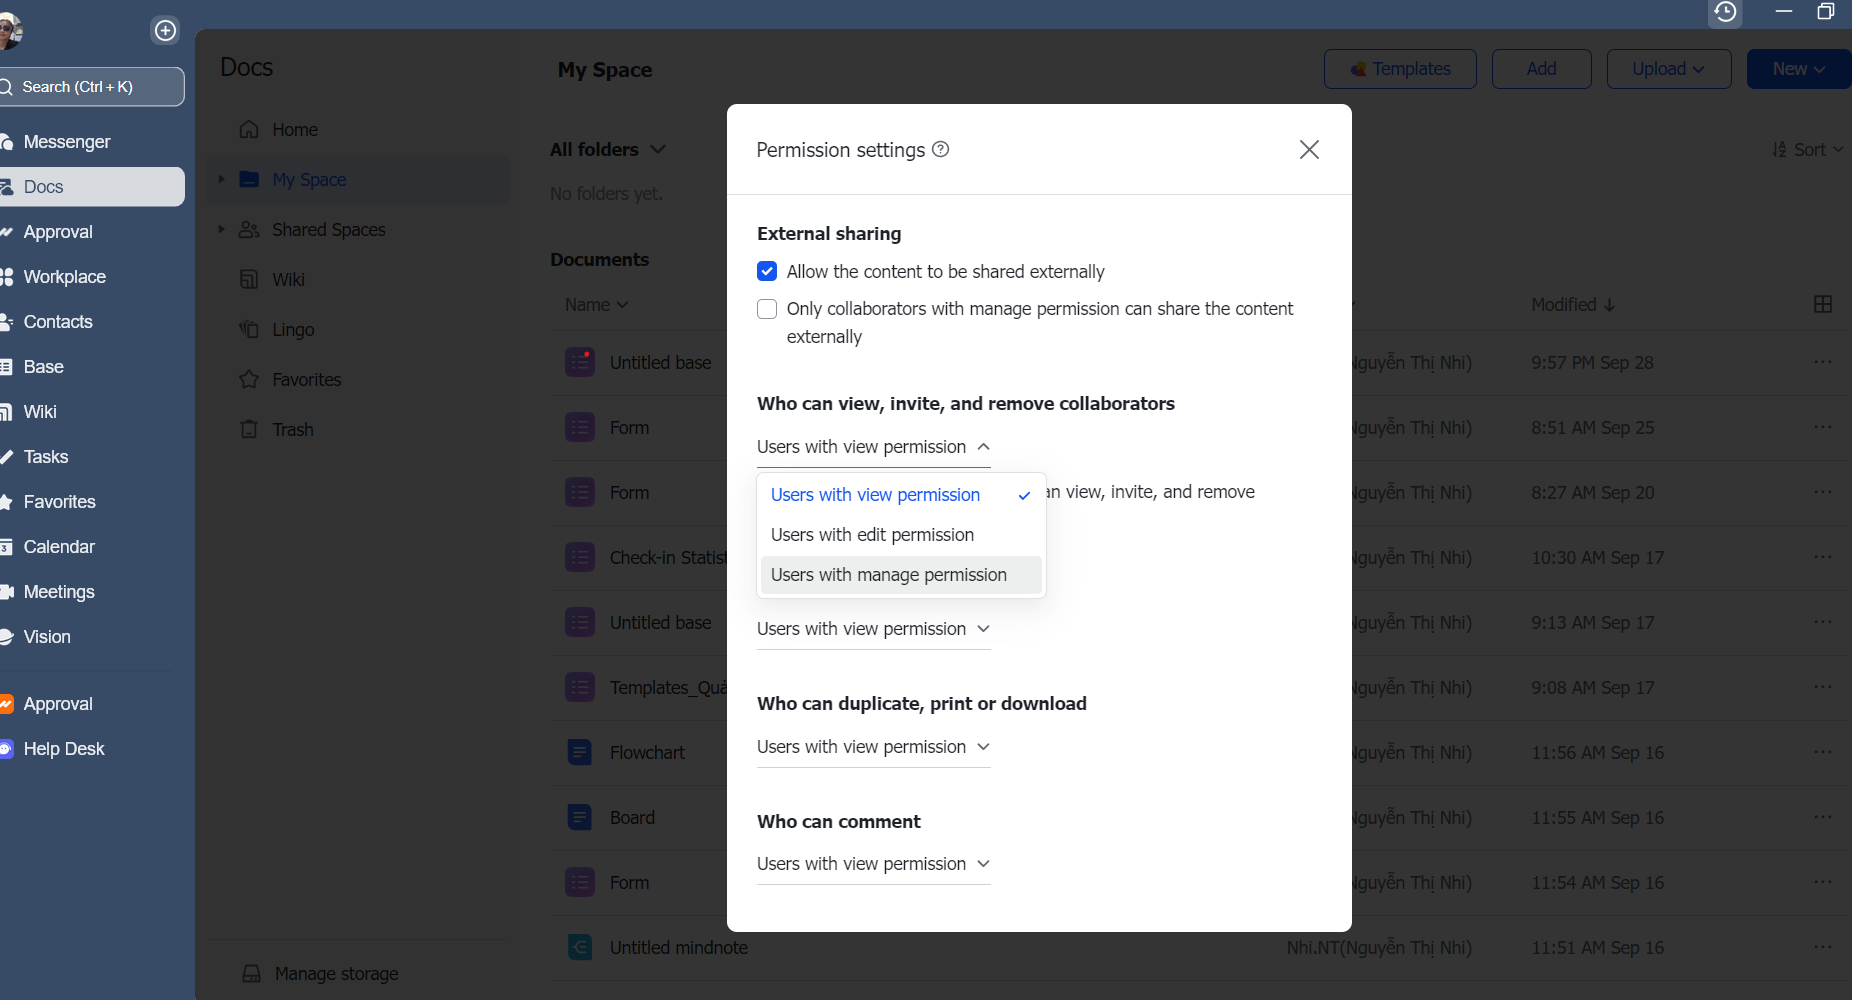
Task: Open the Sort dropdown
Action: [1808, 149]
